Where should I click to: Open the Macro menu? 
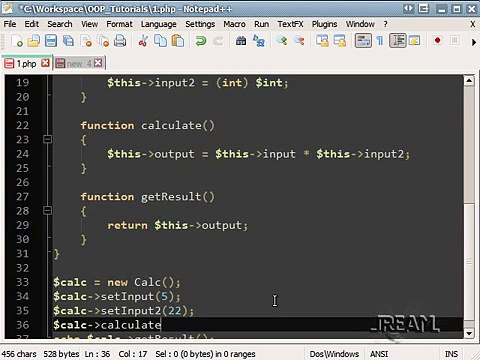point(234,24)
